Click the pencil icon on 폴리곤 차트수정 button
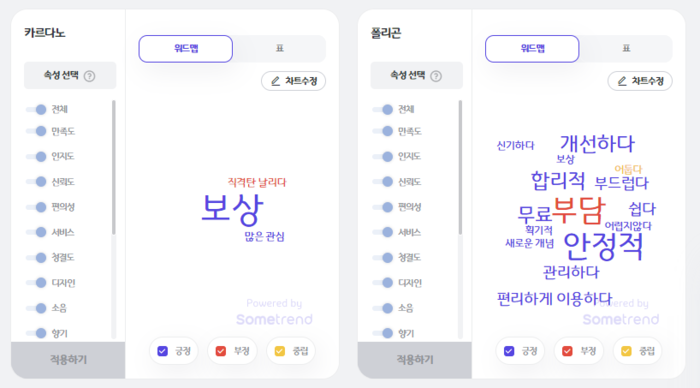Viewport: 700px width, 388px height. (622, 81)
